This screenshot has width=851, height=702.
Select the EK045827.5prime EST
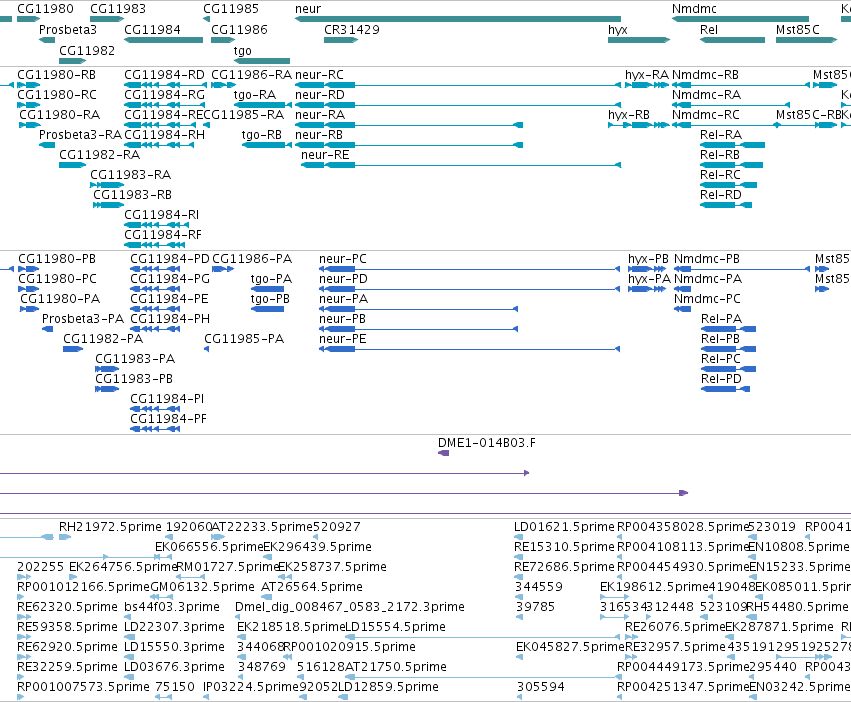click(519, 657)
